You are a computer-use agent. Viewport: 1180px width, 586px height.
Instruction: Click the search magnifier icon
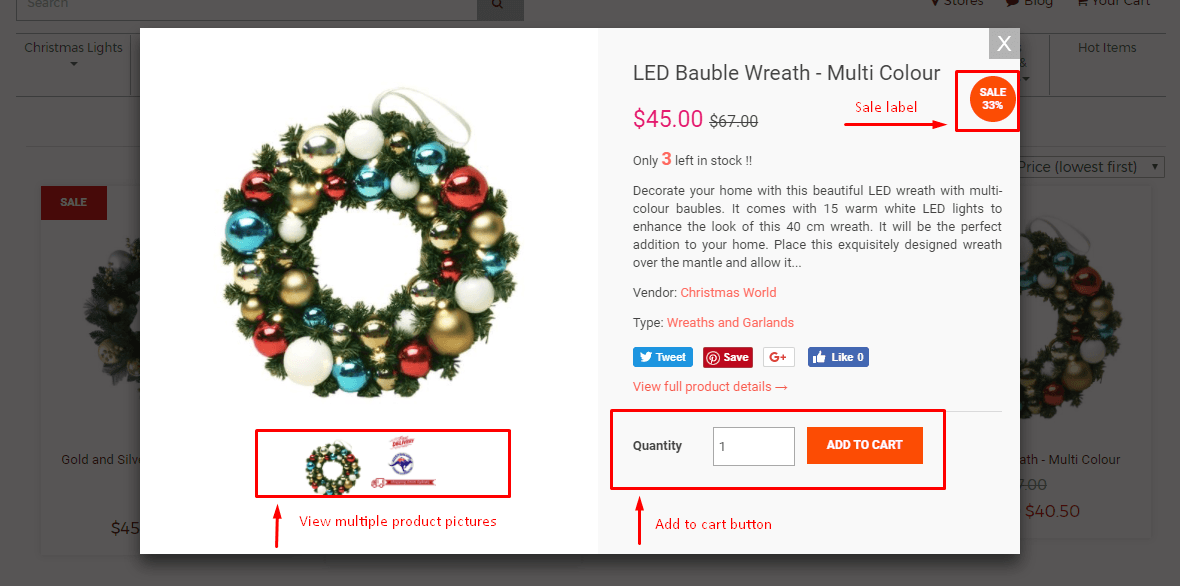coord(500,6)
